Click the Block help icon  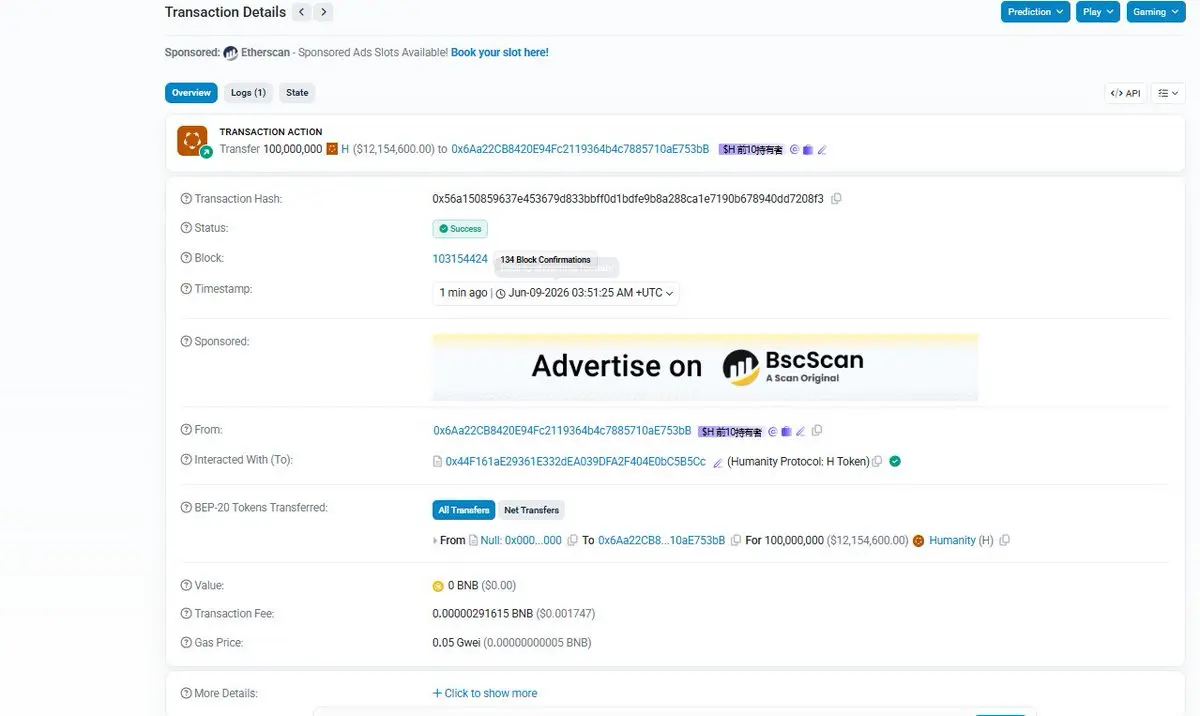tap(186, 258)
